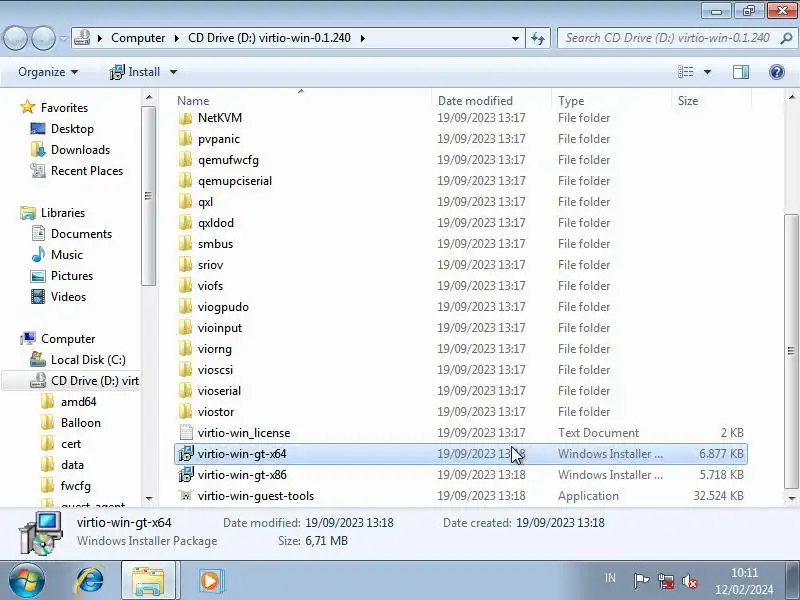Viewport: 800px width, 600px height.
Task: Open the Install dropdown arrow
Action: coord(173,72)
